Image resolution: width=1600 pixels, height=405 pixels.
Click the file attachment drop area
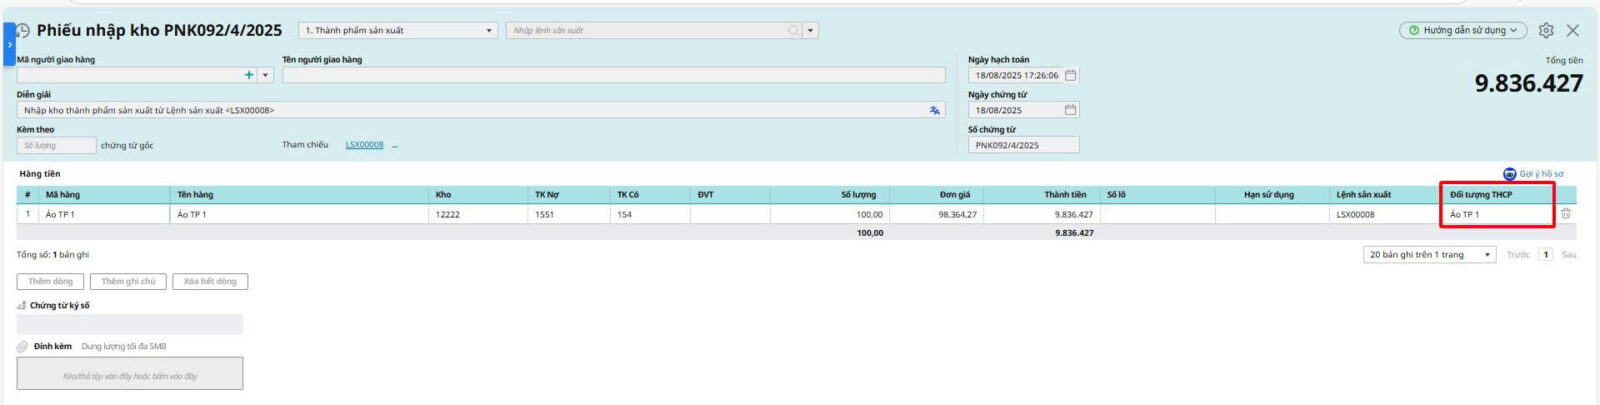(130, 375)
